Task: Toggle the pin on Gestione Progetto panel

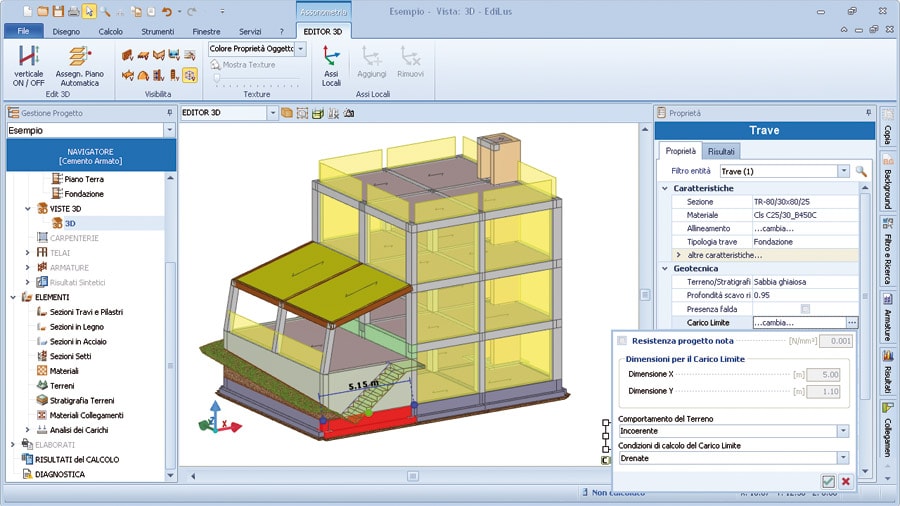Action: tap(169, 113)
